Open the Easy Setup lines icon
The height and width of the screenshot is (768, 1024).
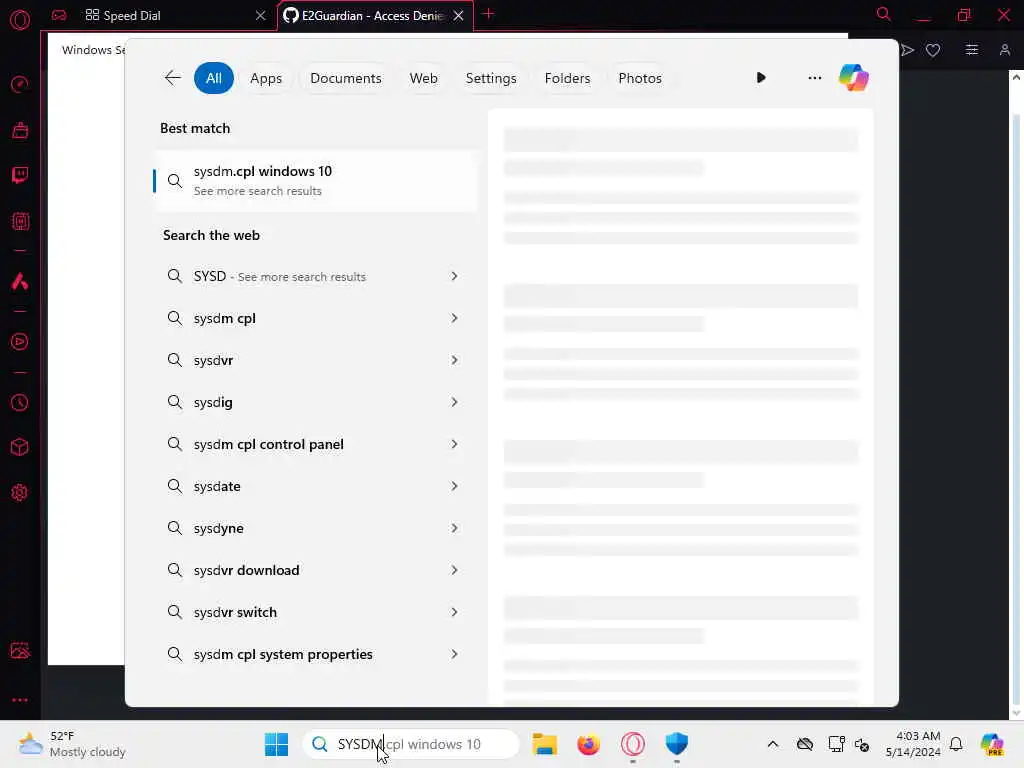972,50
